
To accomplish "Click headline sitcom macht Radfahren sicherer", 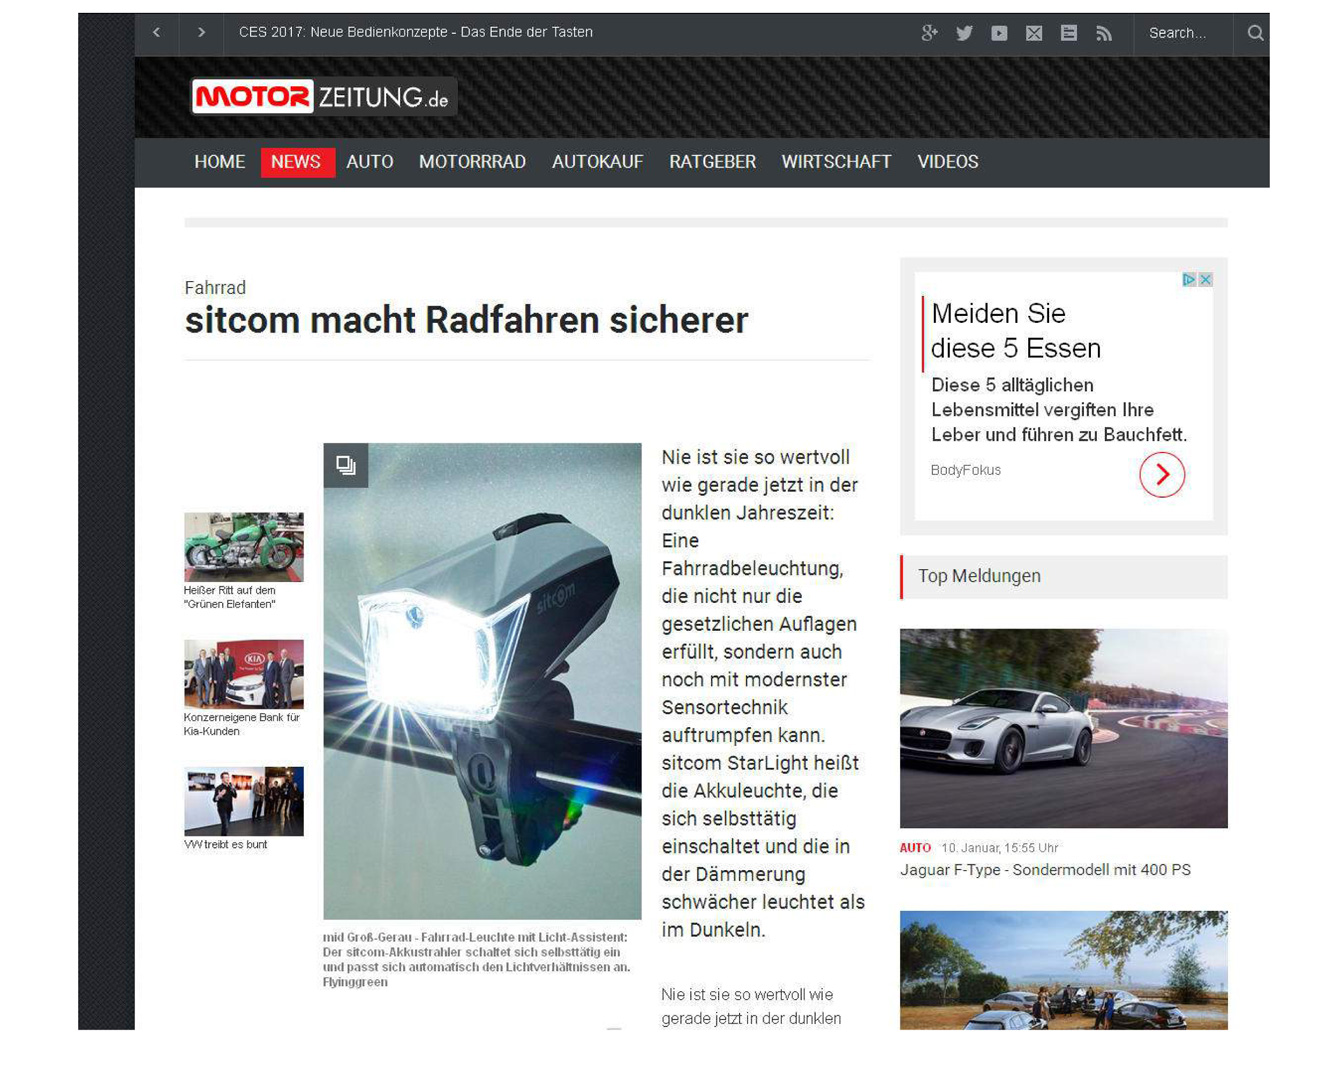I will tap(466, 321).
